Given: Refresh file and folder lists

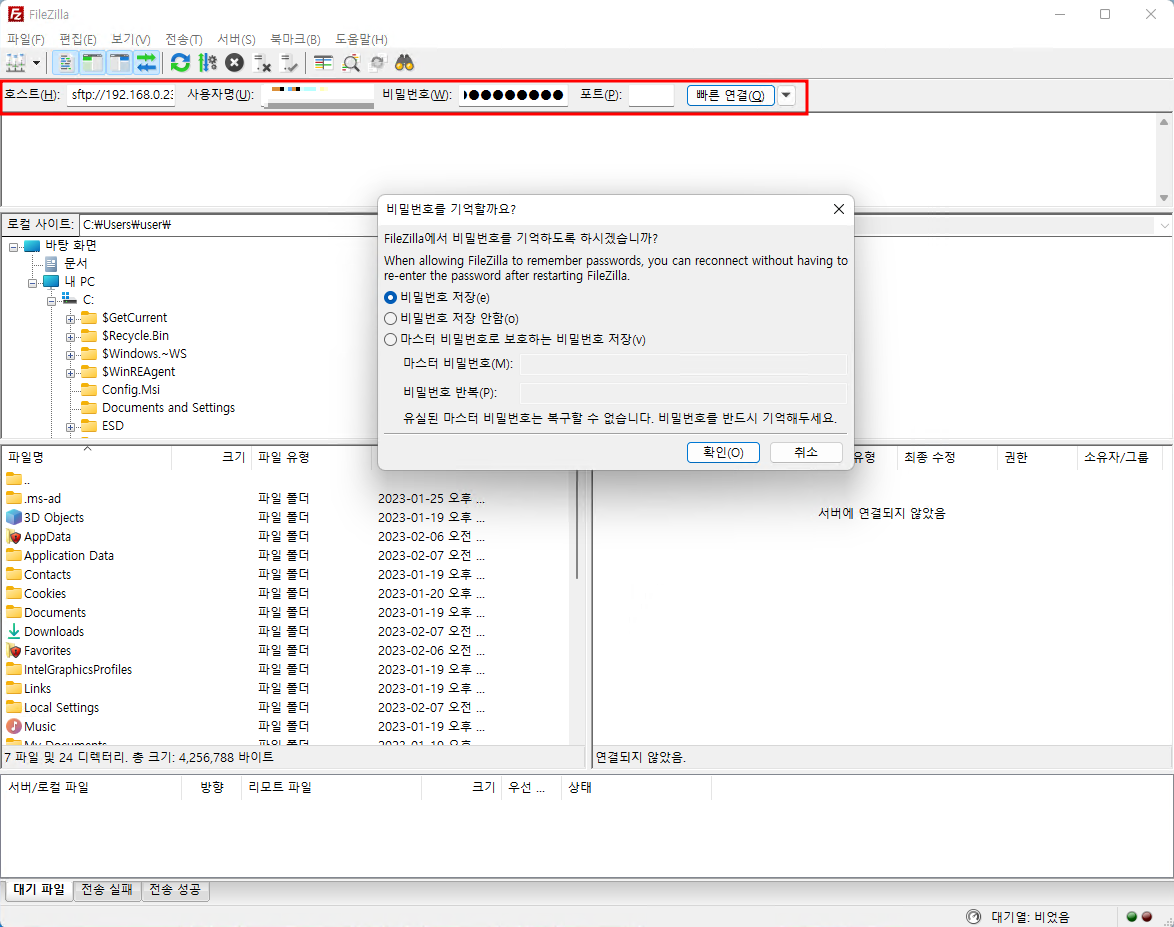Looking at the screenshot, I should coord(180,63).
